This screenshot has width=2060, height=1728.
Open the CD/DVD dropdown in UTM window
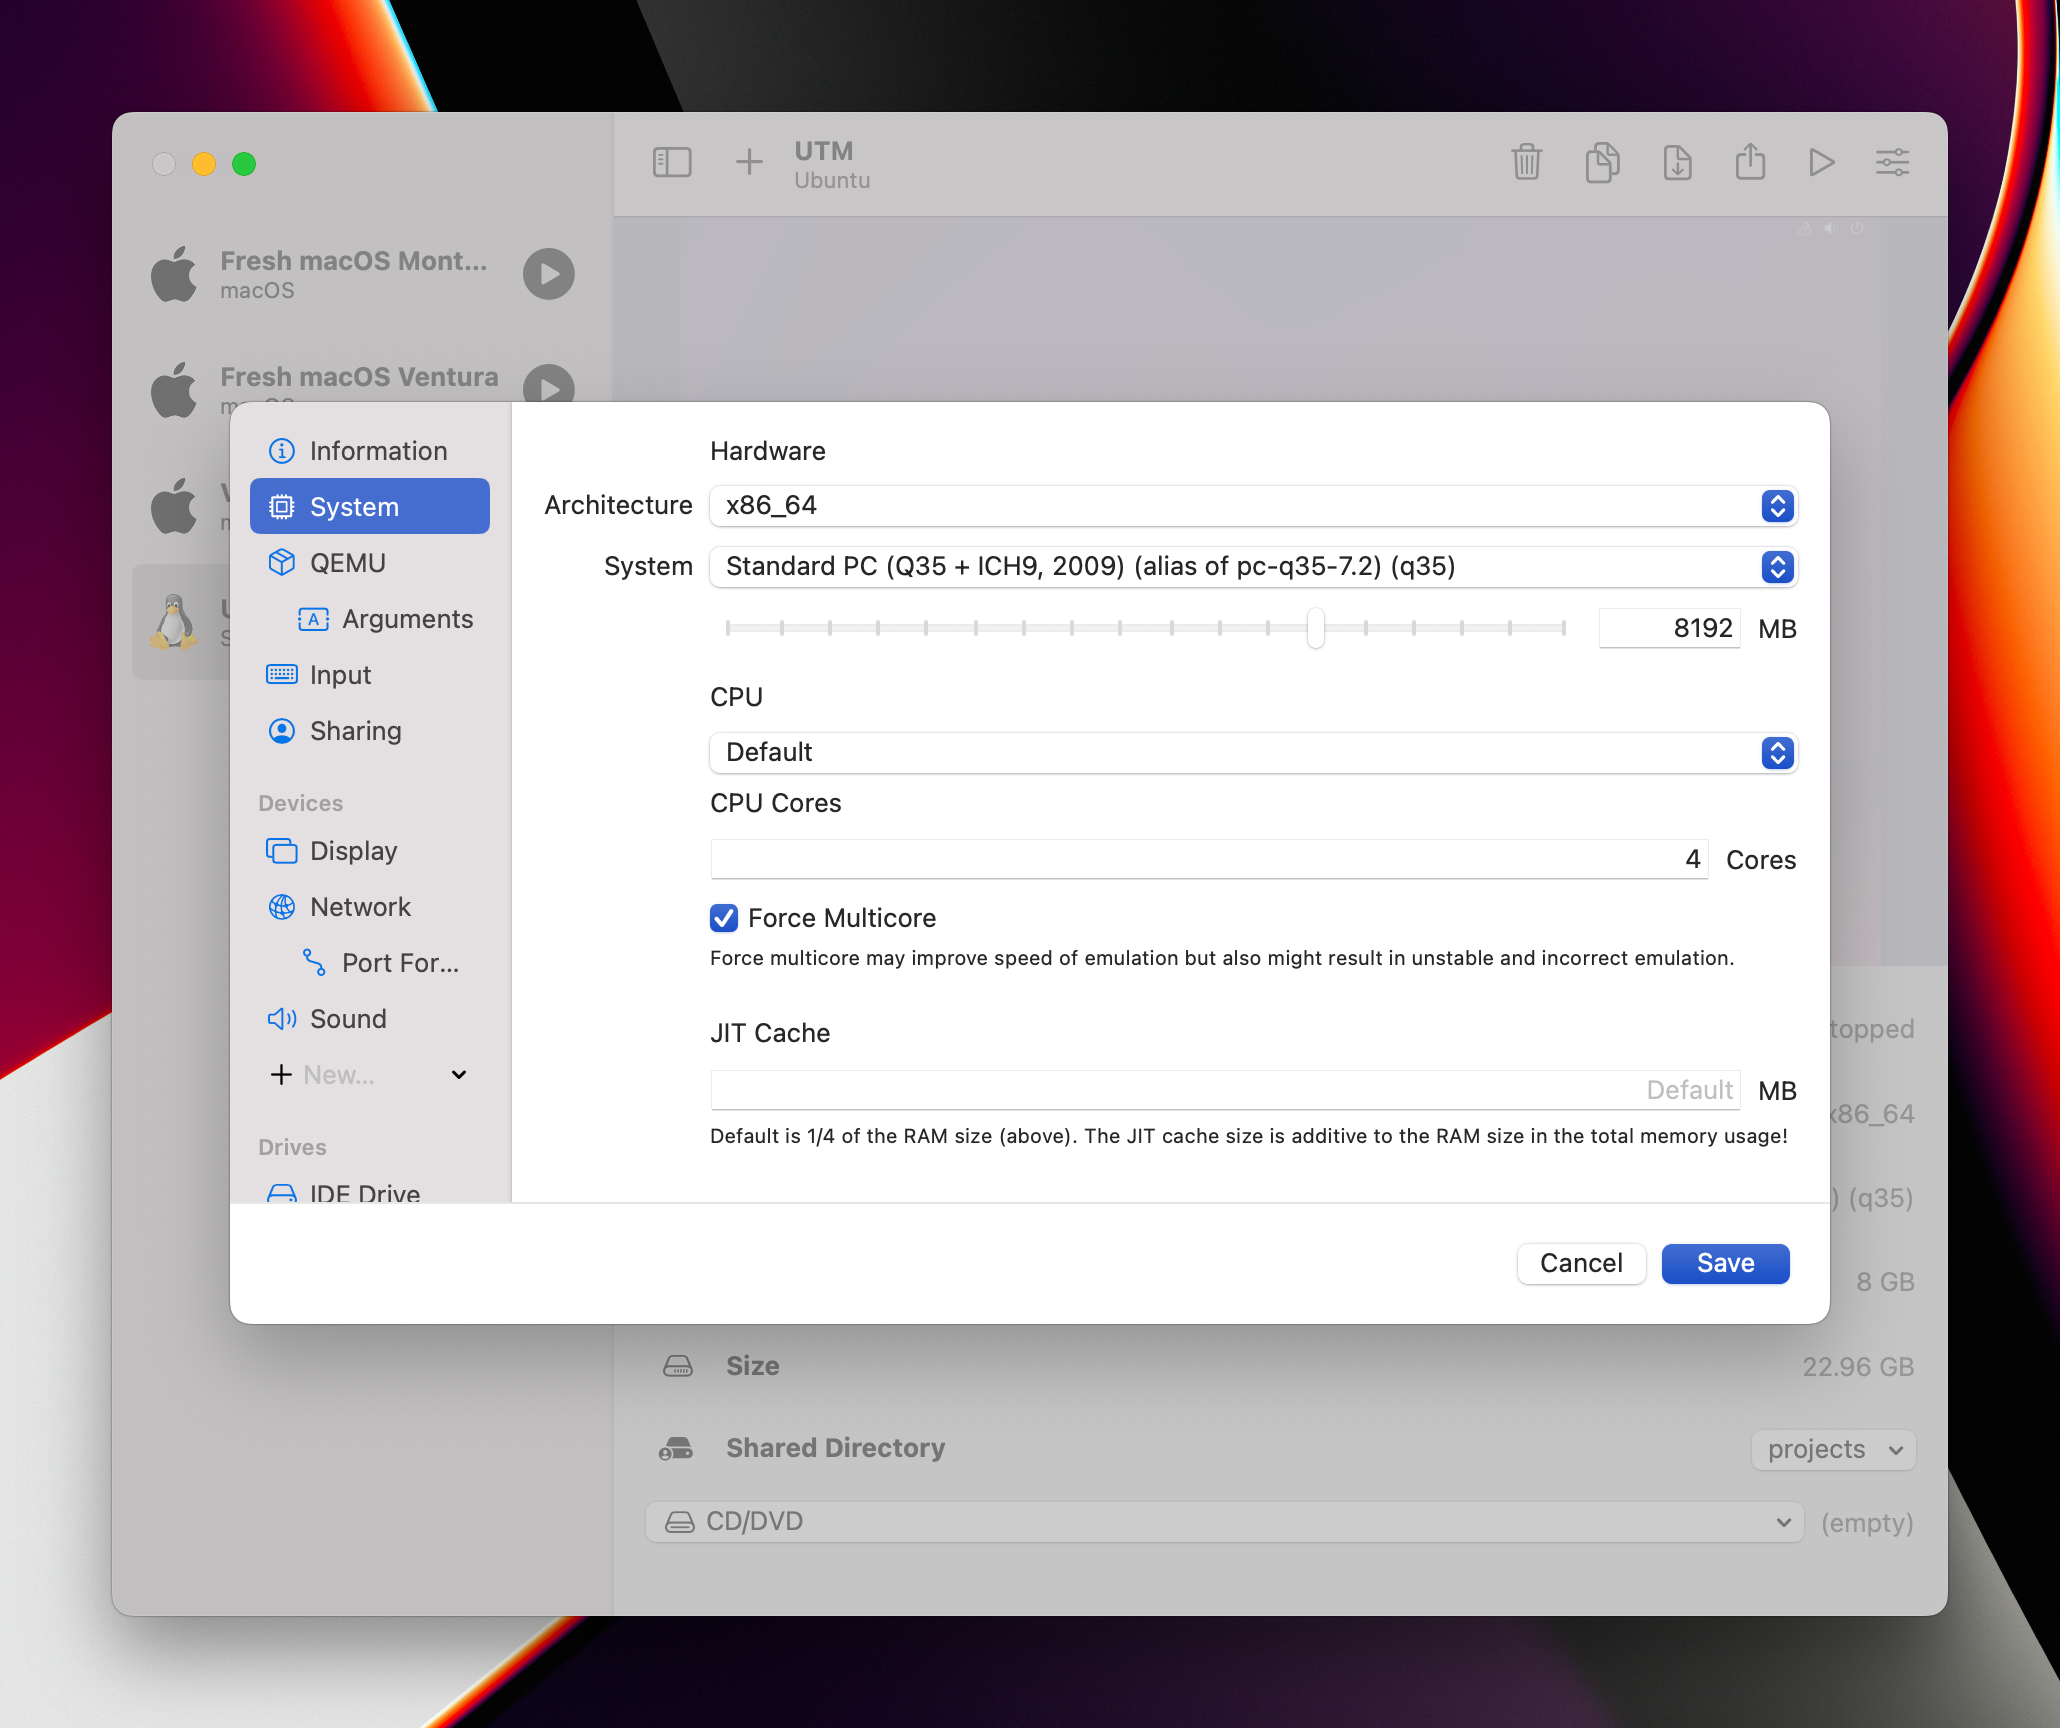pyautogui.click(x=1225, y=1522)
